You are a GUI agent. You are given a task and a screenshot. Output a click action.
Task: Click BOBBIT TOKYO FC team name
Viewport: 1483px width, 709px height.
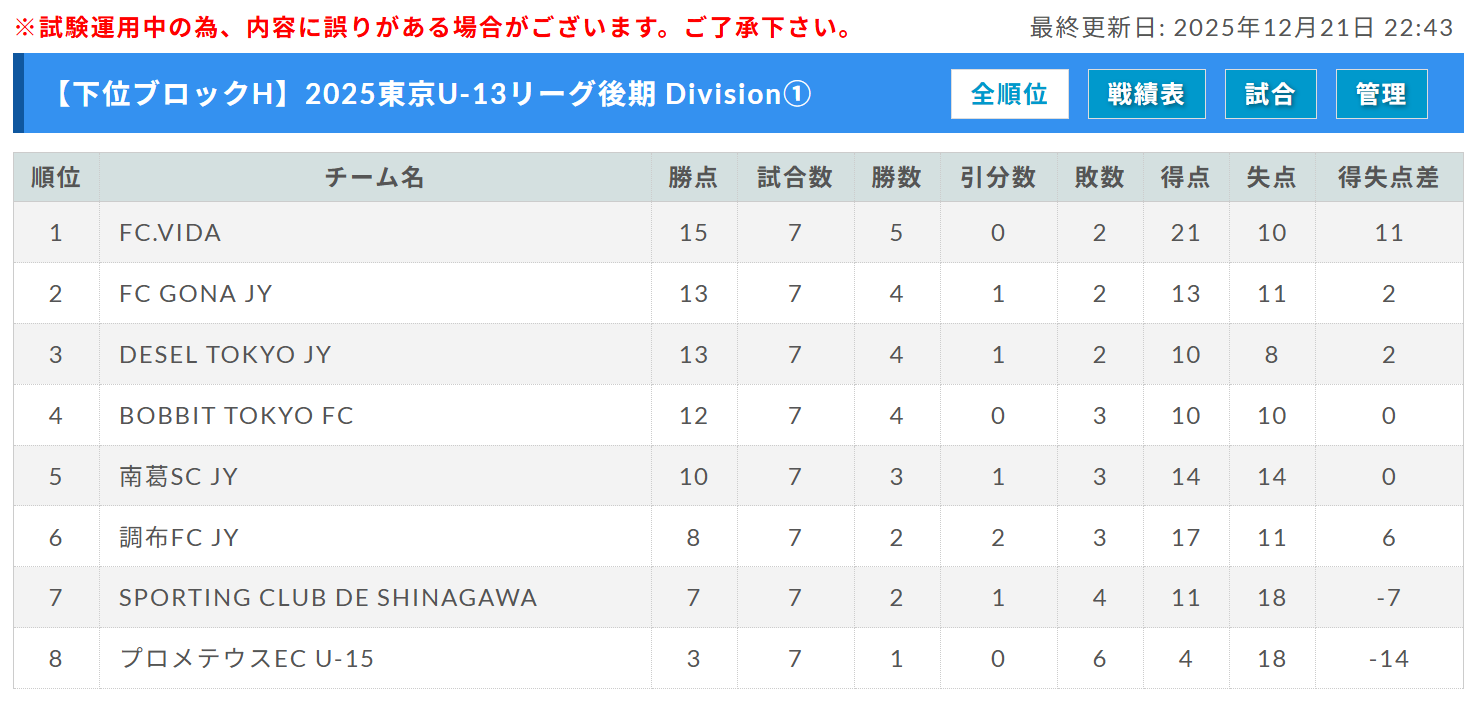[236, 416]
